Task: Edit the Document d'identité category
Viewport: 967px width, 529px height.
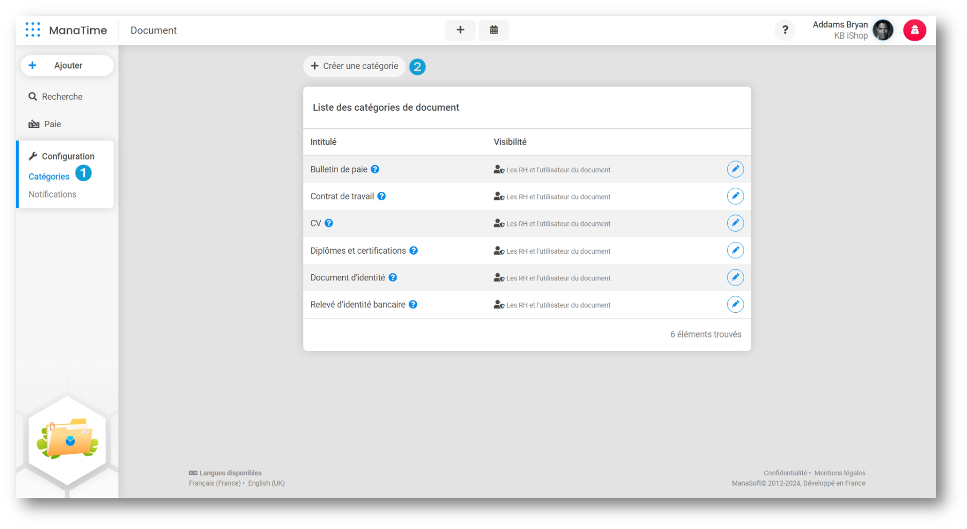Action: click(x=735, y=277)
